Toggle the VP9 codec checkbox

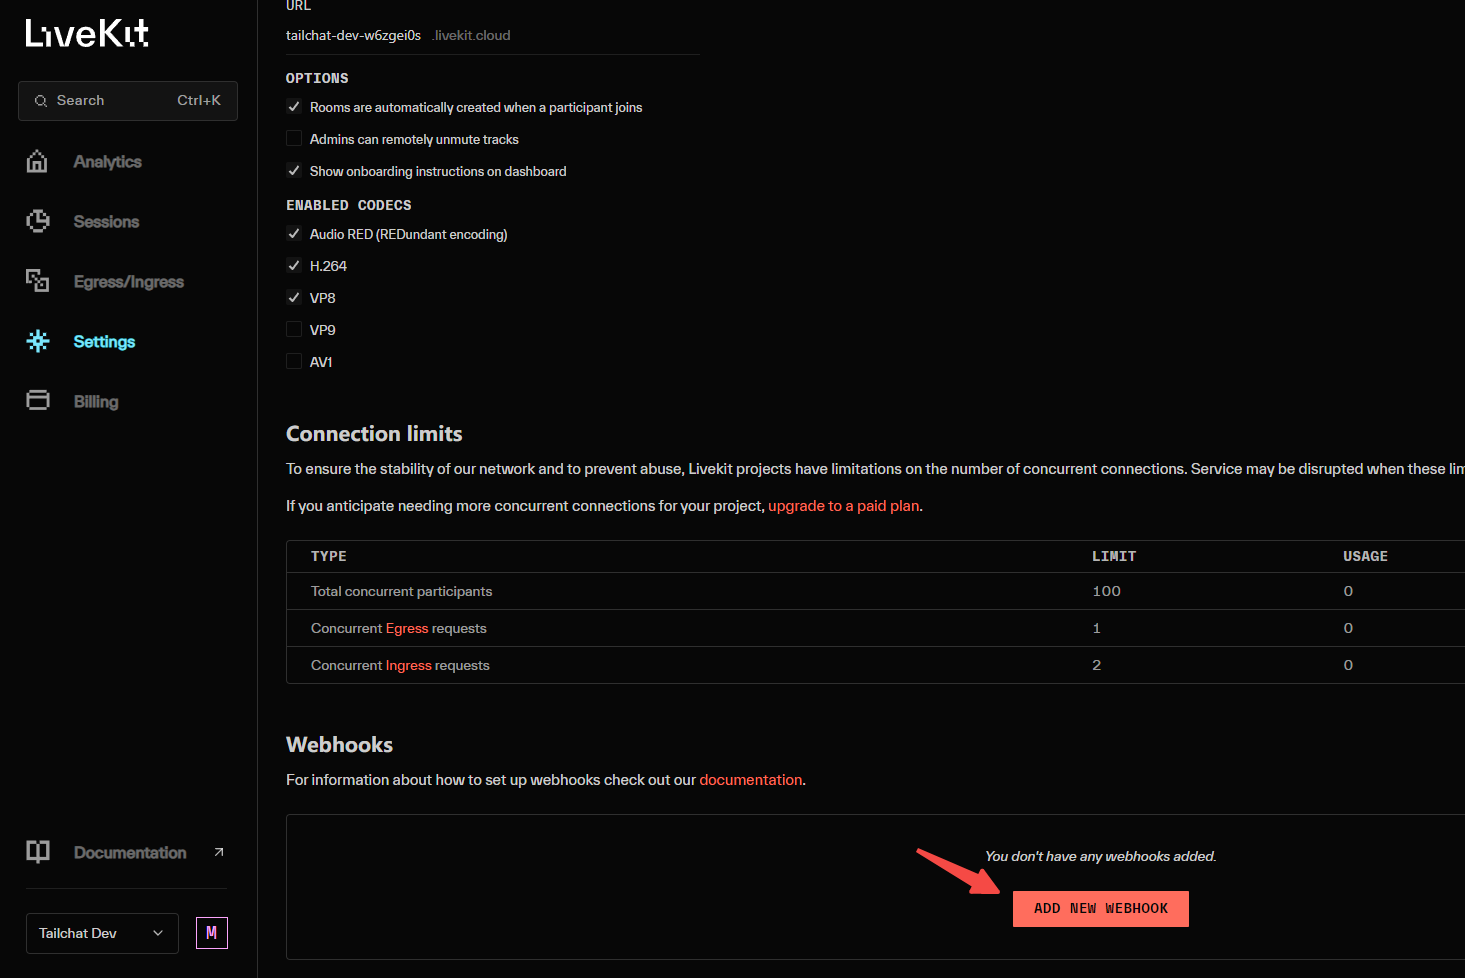point(294,330)
